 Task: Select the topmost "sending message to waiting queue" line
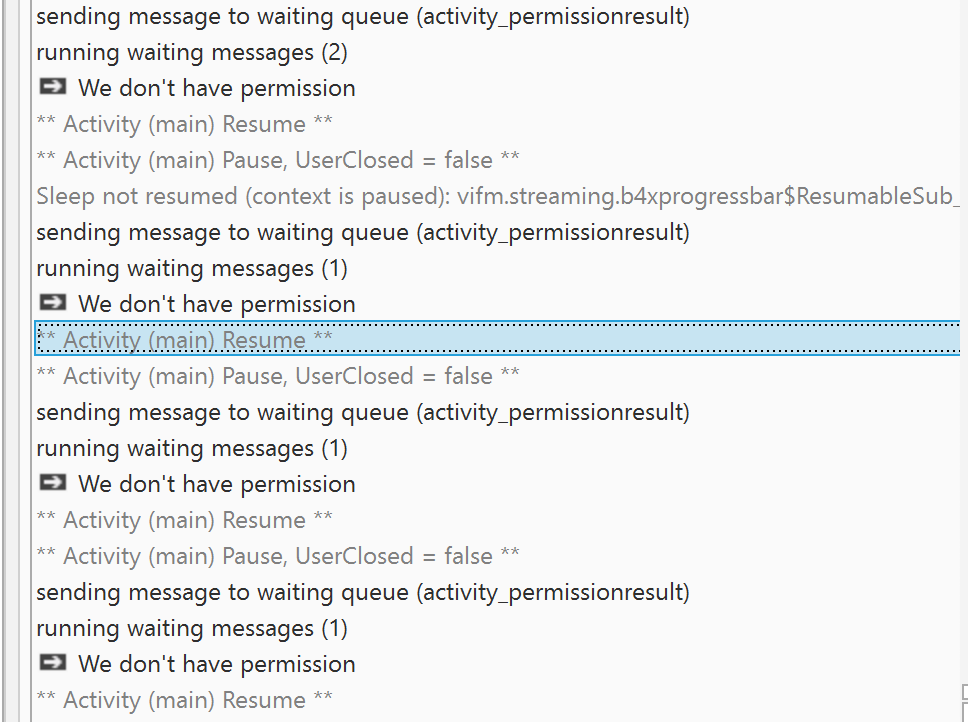(363, 16)
